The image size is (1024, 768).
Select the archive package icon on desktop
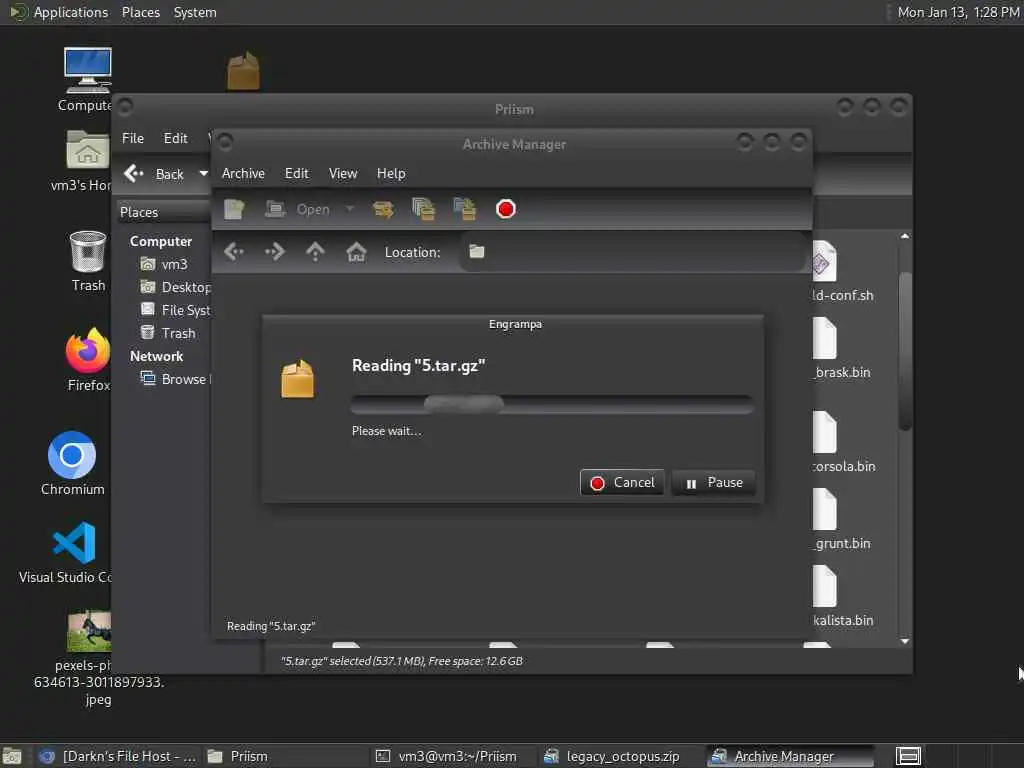pos(244,71)
